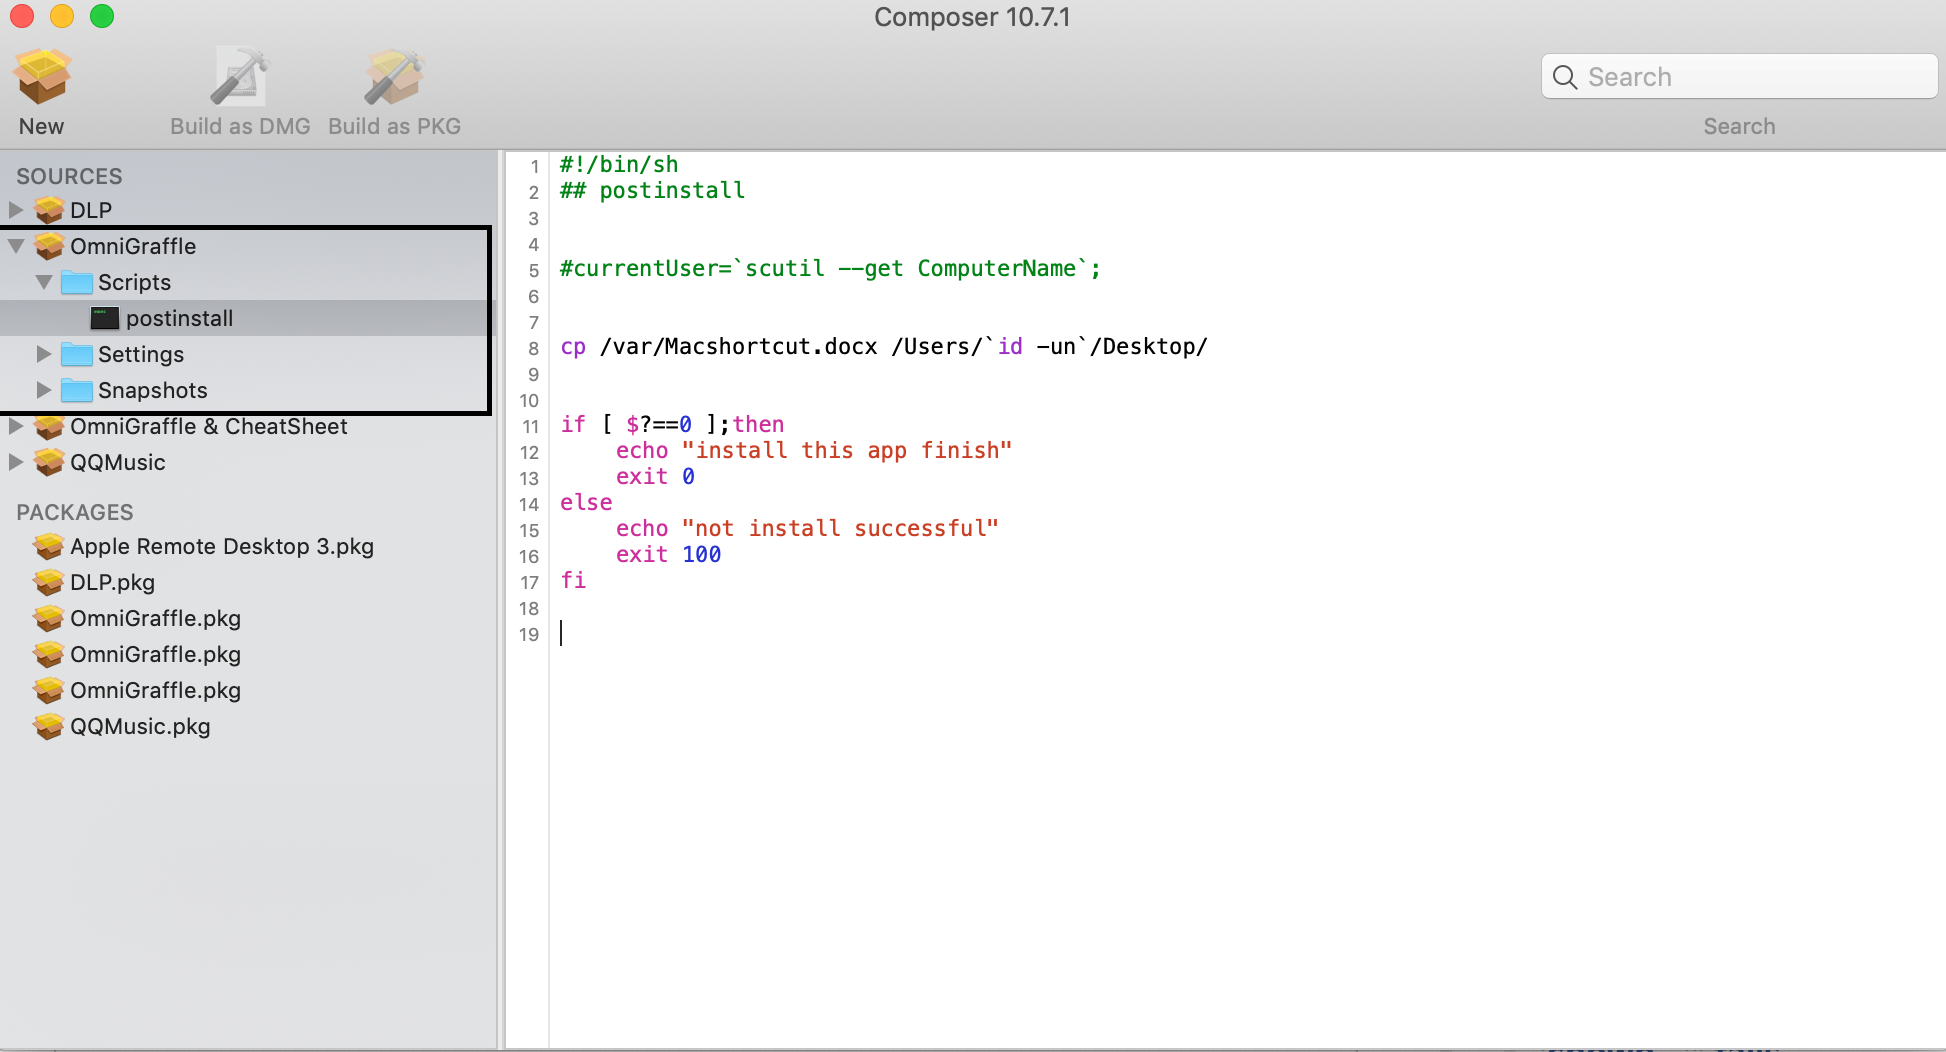Screen dimensions: 1946x1052
Task: Expand the DLP source
Action: click(x=16, y=210)
